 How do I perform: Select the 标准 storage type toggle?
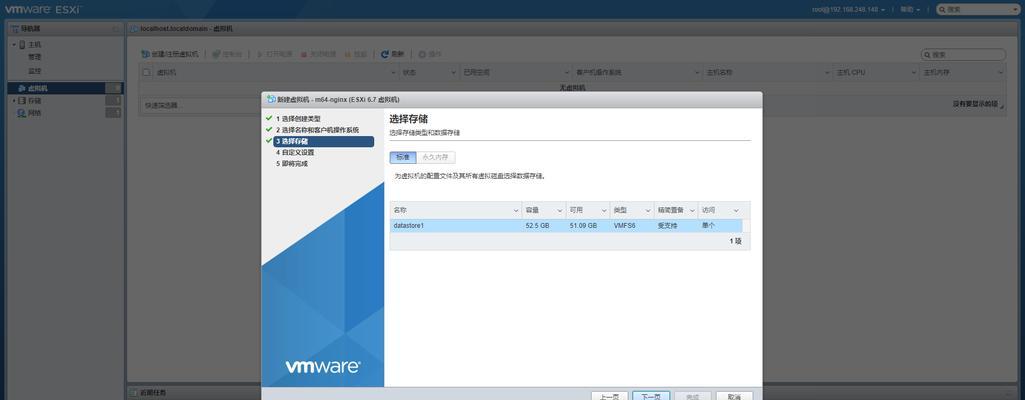click(403, 158)
